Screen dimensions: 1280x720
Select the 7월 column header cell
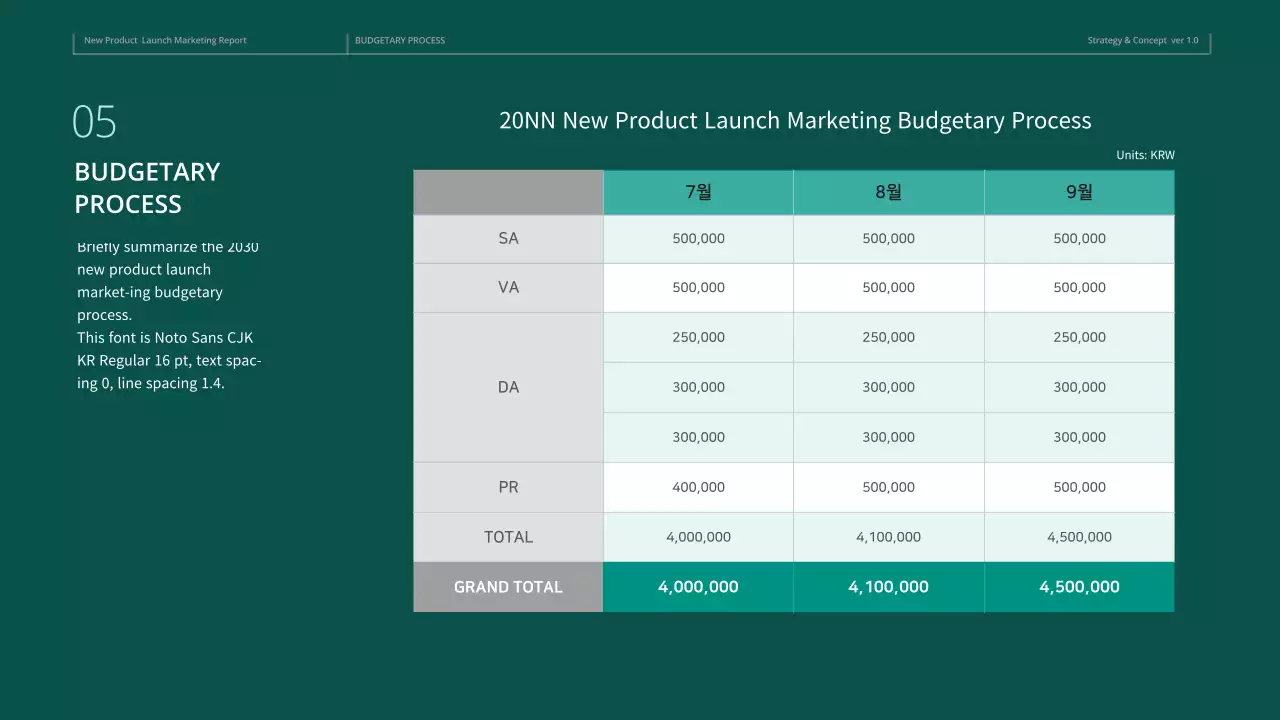pyautogui.click(x=697, y=191)
